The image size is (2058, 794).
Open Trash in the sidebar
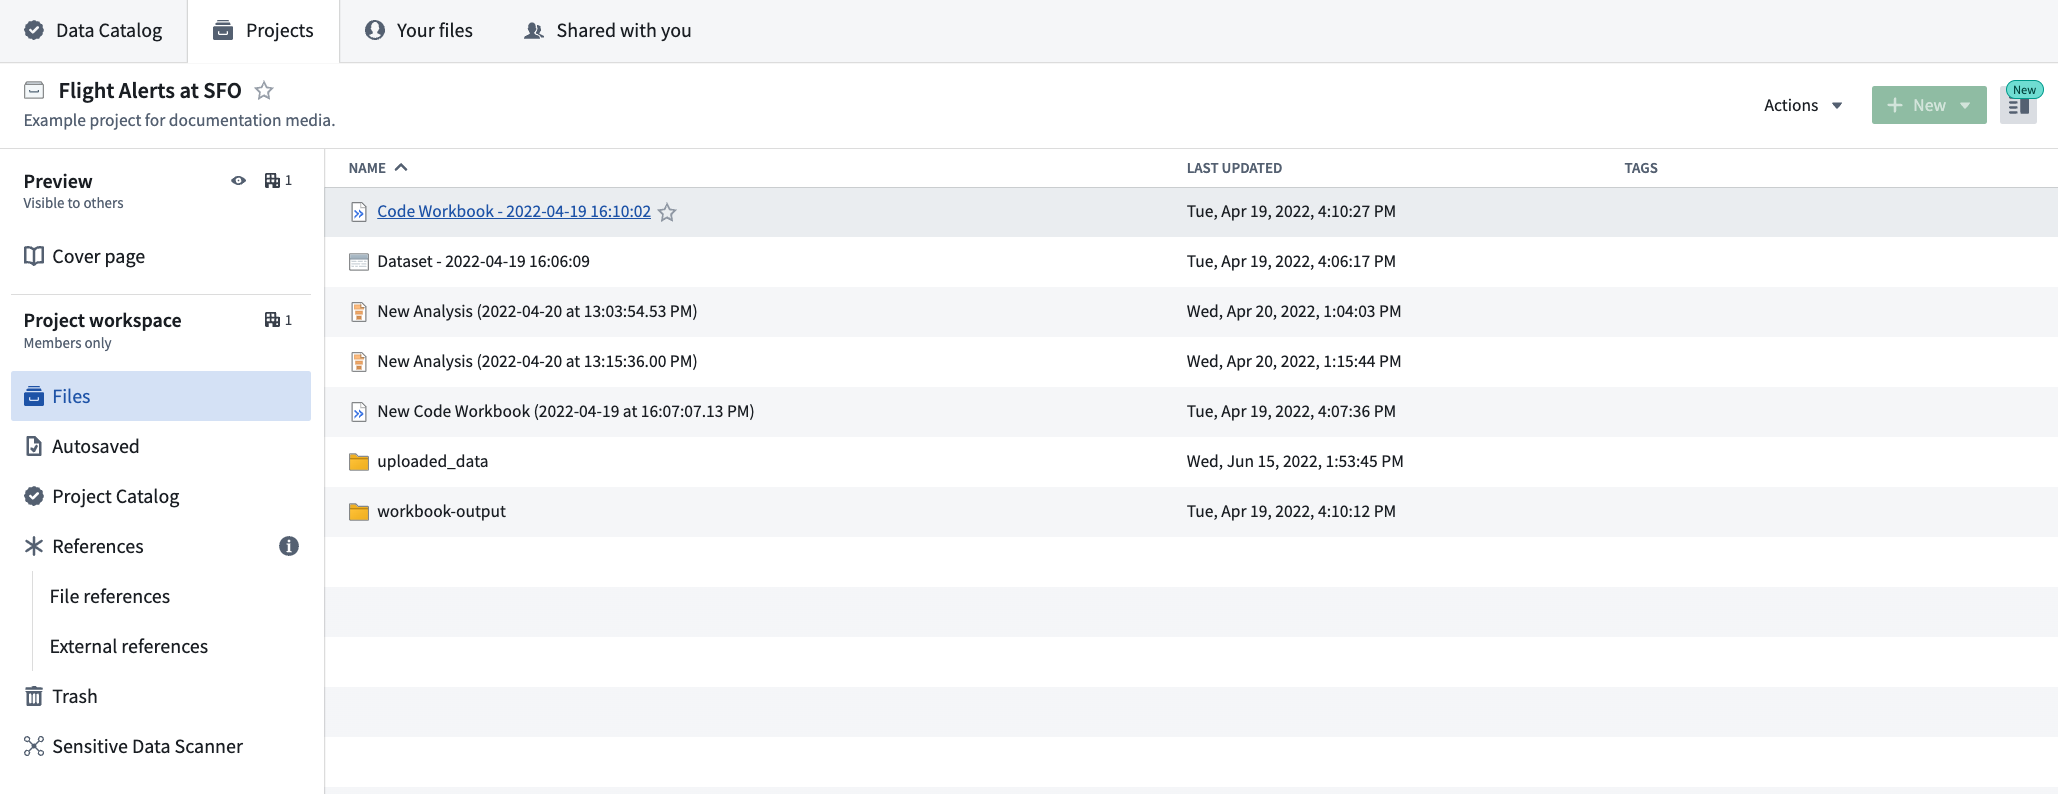[x=161, y=696]
